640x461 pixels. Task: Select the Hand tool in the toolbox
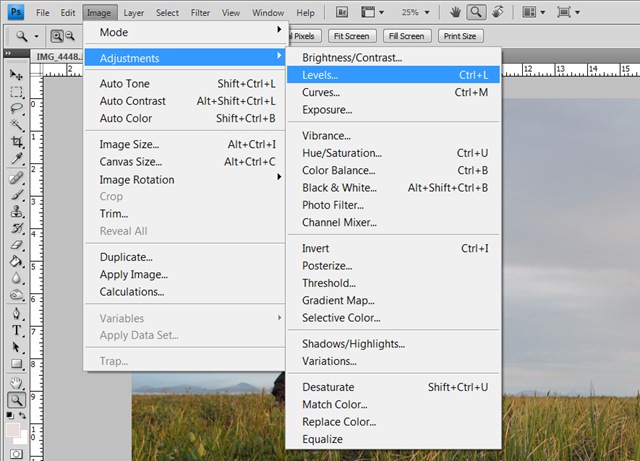click(x=16, y=383)
